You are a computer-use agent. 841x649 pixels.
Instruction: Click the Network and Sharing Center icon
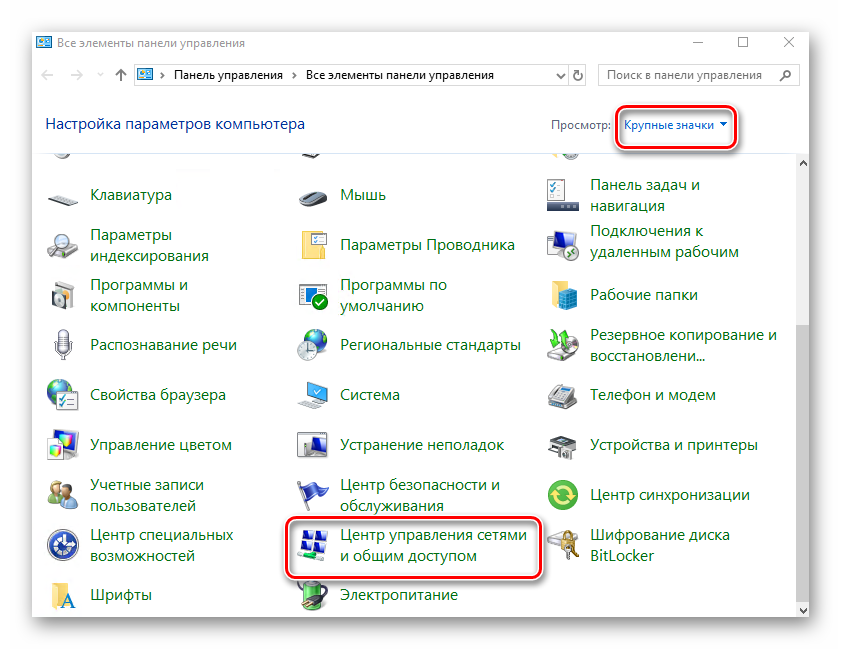pos(313,545)
